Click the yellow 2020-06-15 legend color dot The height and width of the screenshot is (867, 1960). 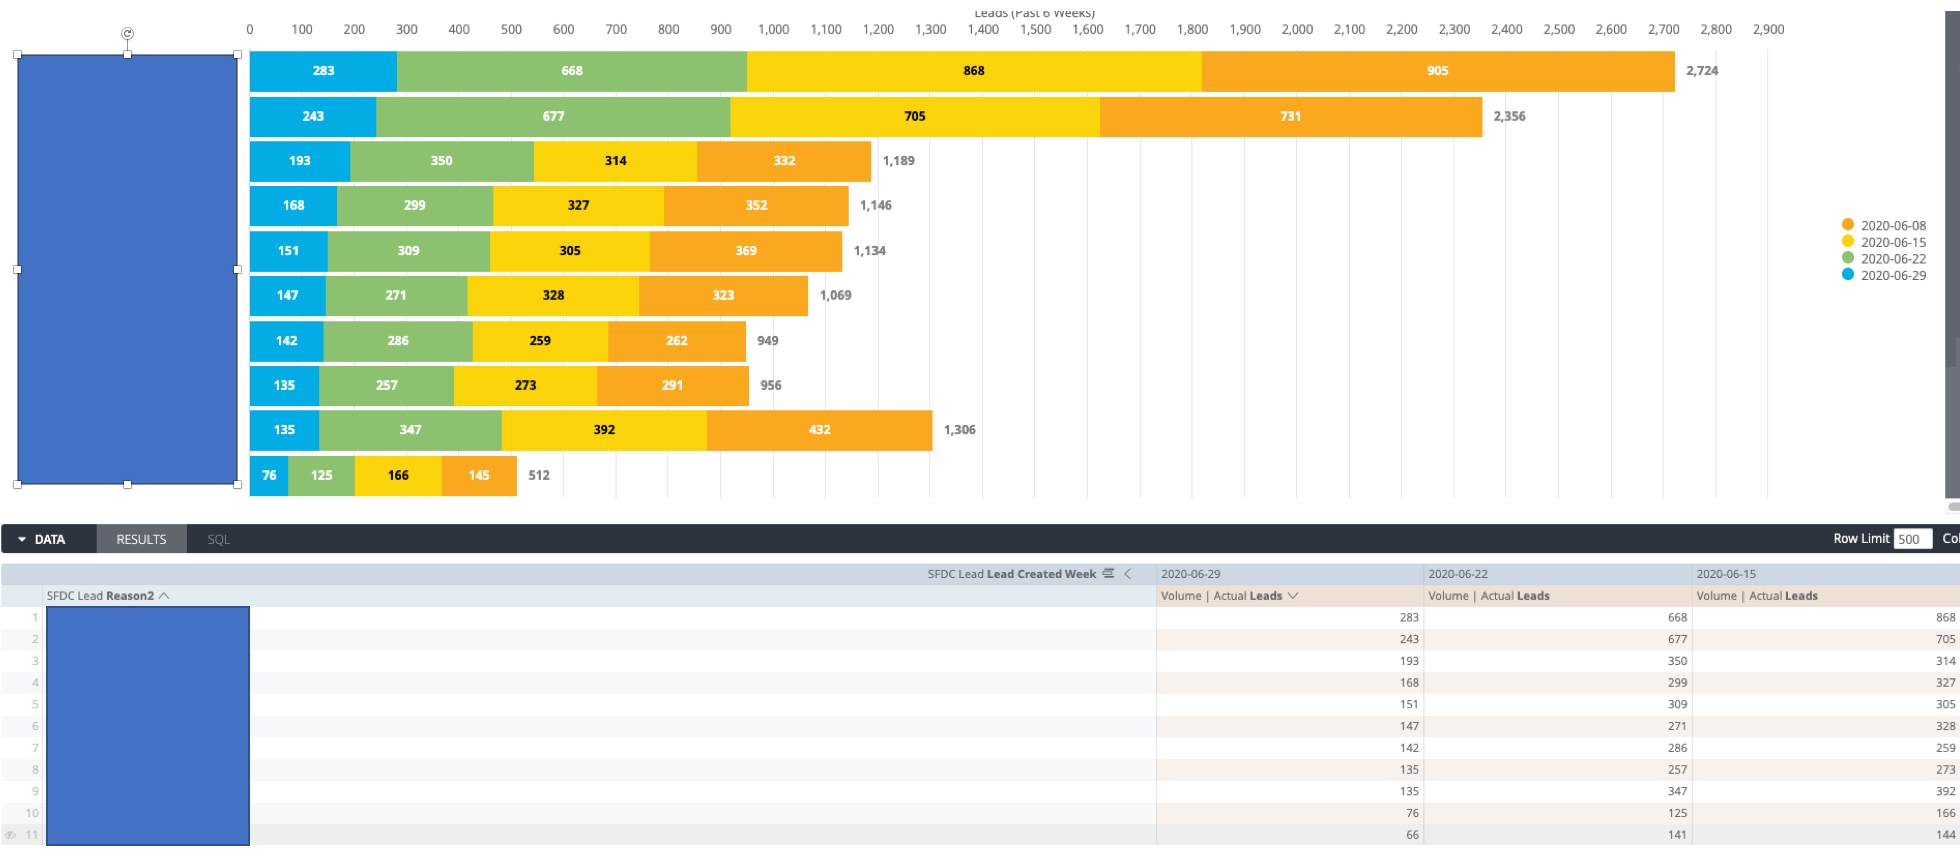(x=1848, y=242)
